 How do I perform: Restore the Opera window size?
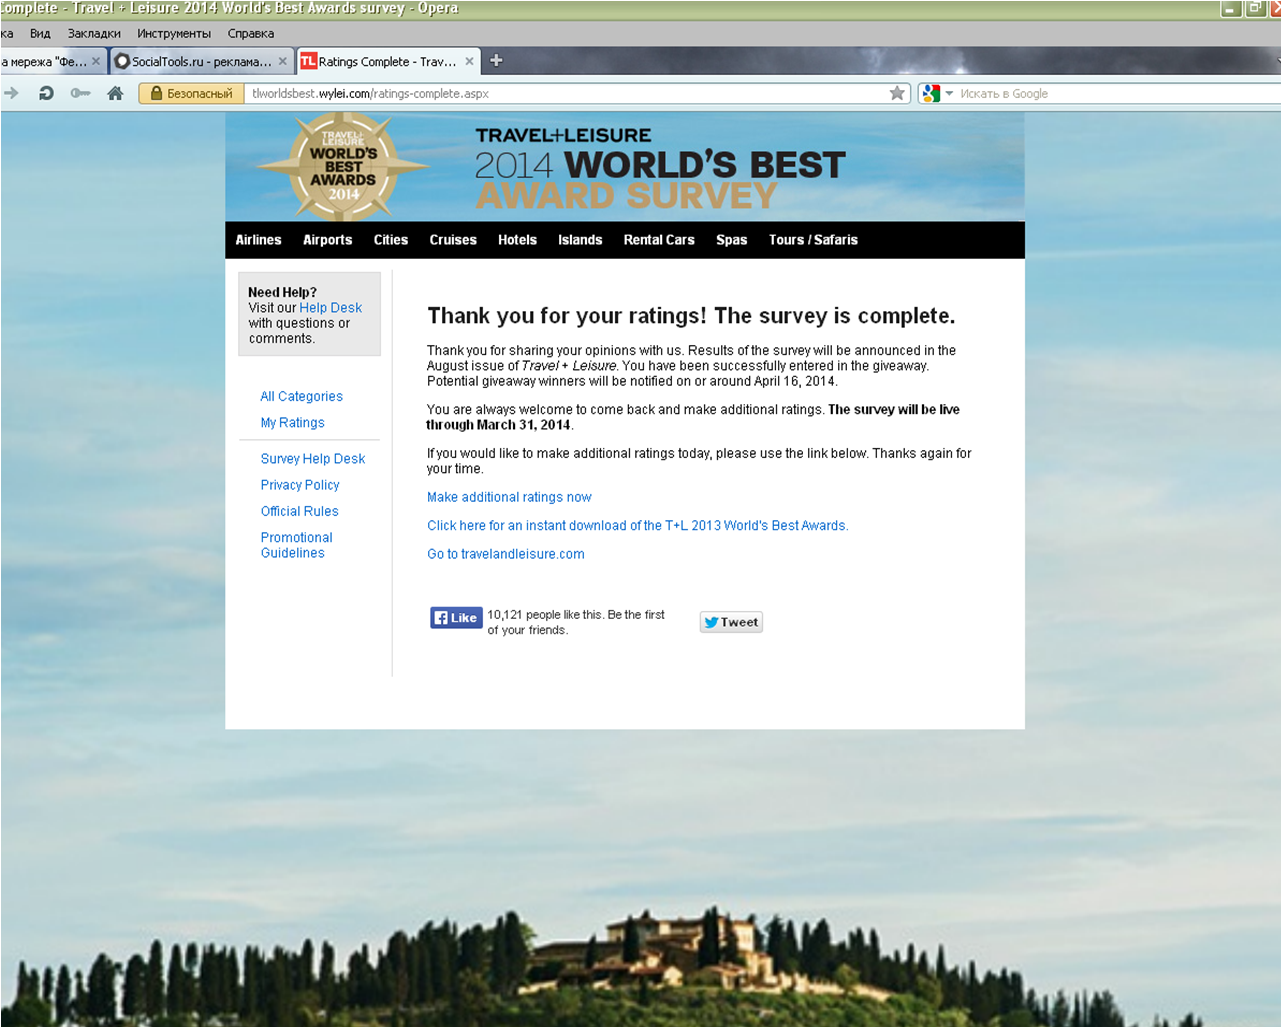click(x=1255, y=8)
